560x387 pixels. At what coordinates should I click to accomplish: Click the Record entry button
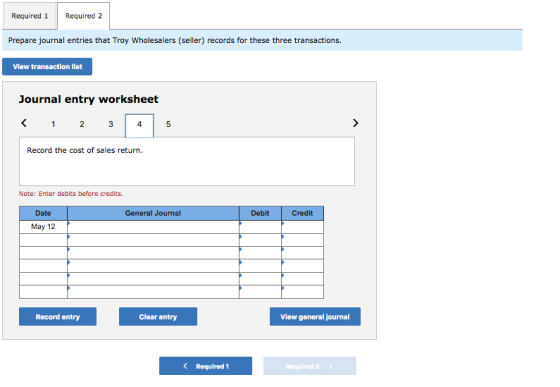58,317
